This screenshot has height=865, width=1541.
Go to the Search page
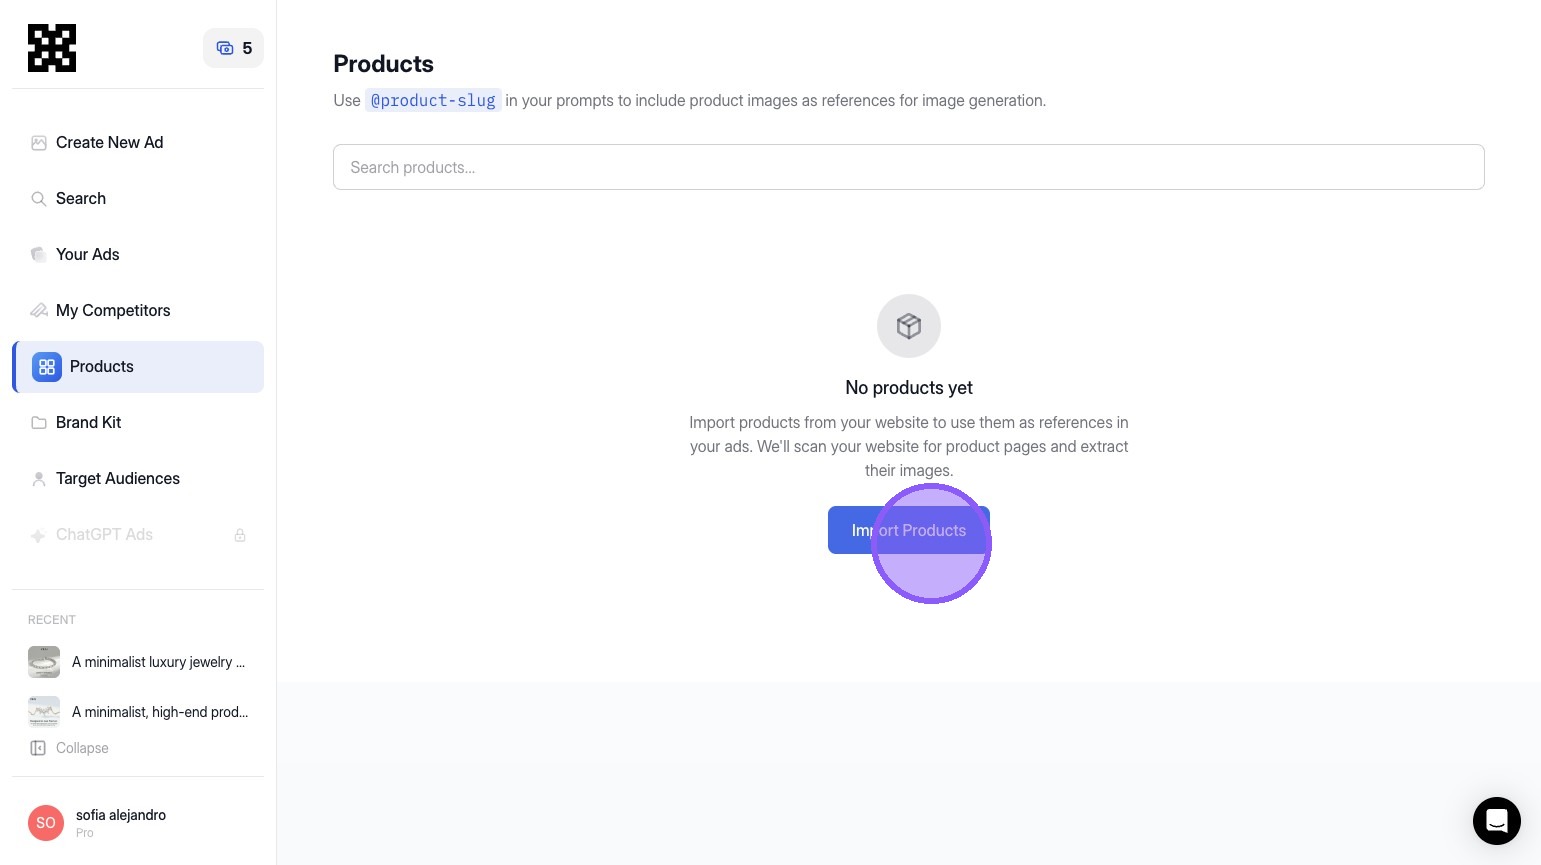81,199
